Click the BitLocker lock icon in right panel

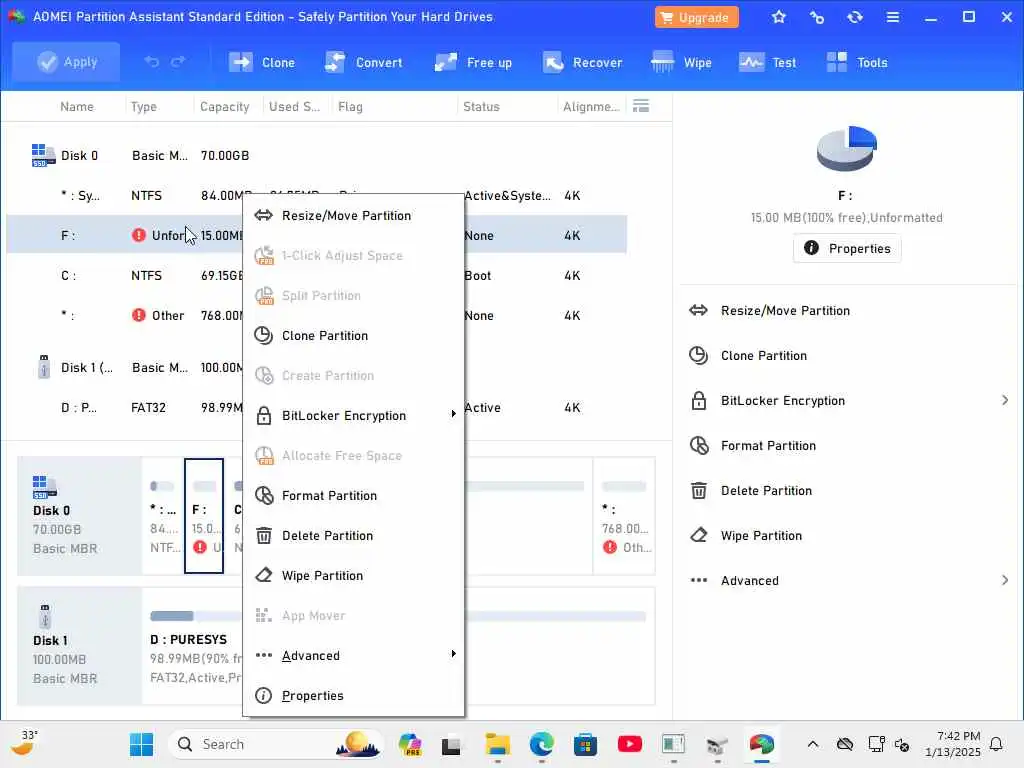click(x=698, y=400)
